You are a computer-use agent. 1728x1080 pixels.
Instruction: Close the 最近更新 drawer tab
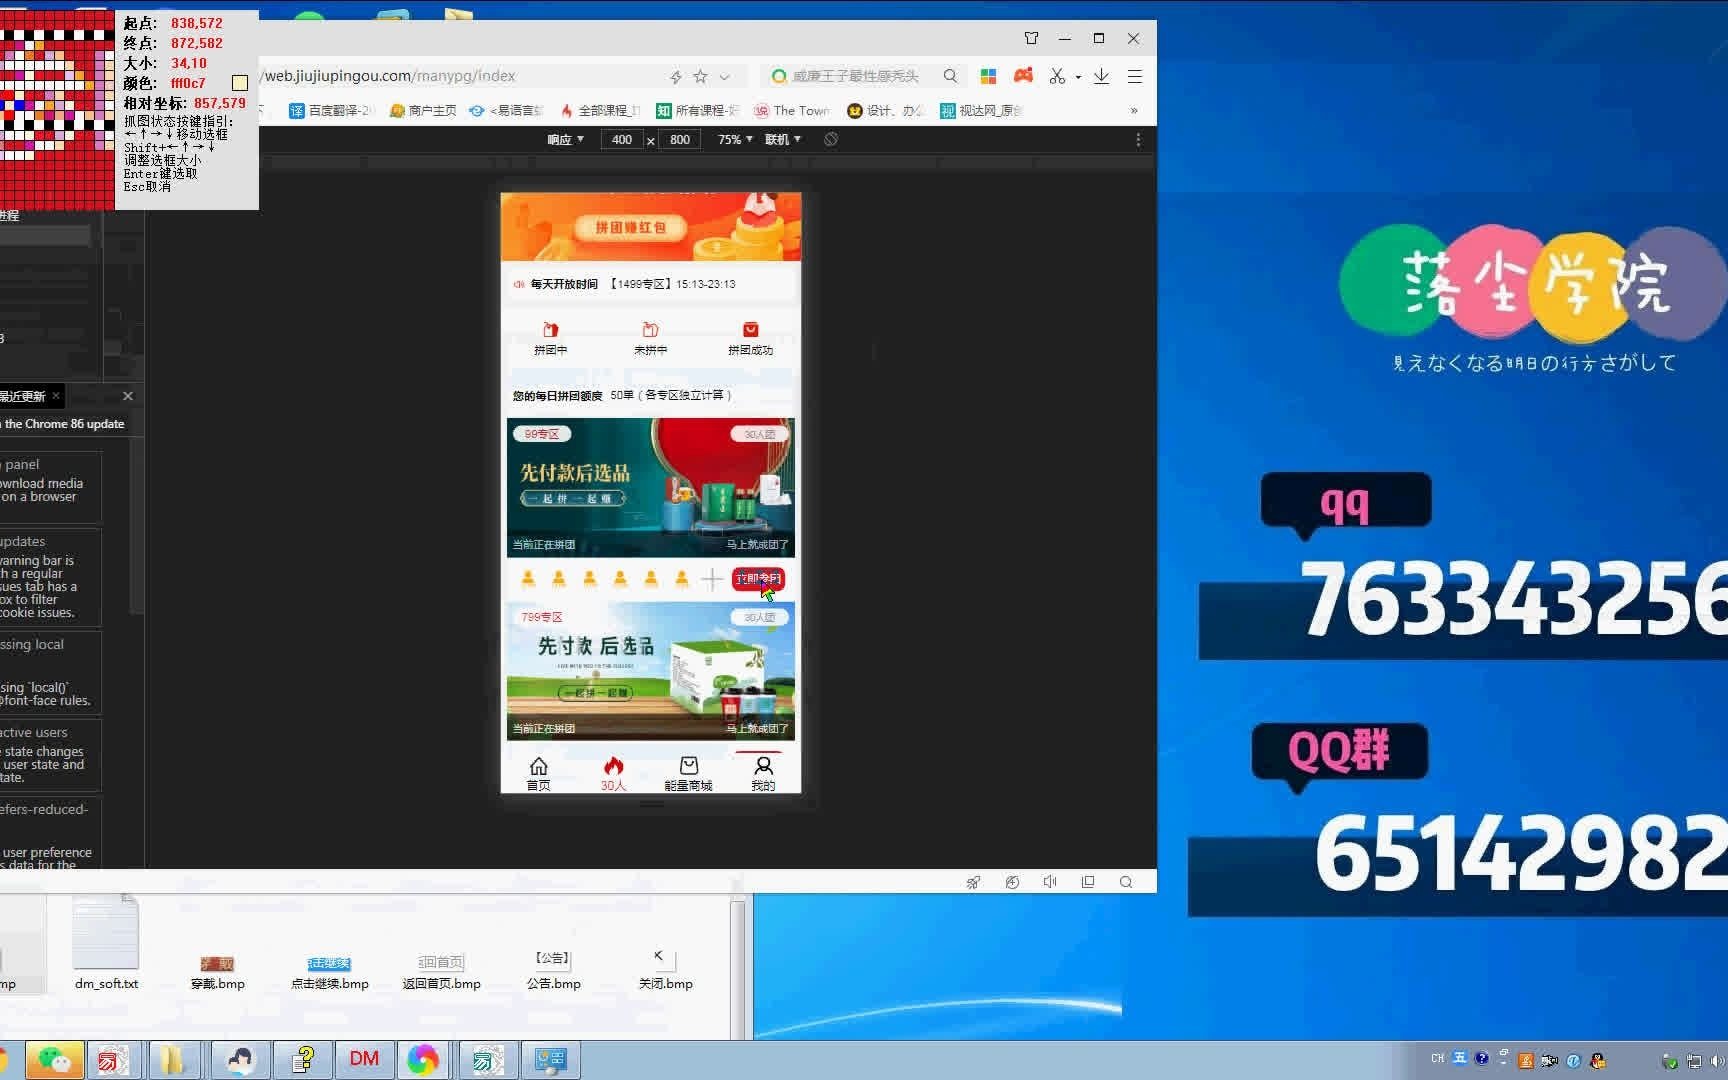click(x=56, y=396)
